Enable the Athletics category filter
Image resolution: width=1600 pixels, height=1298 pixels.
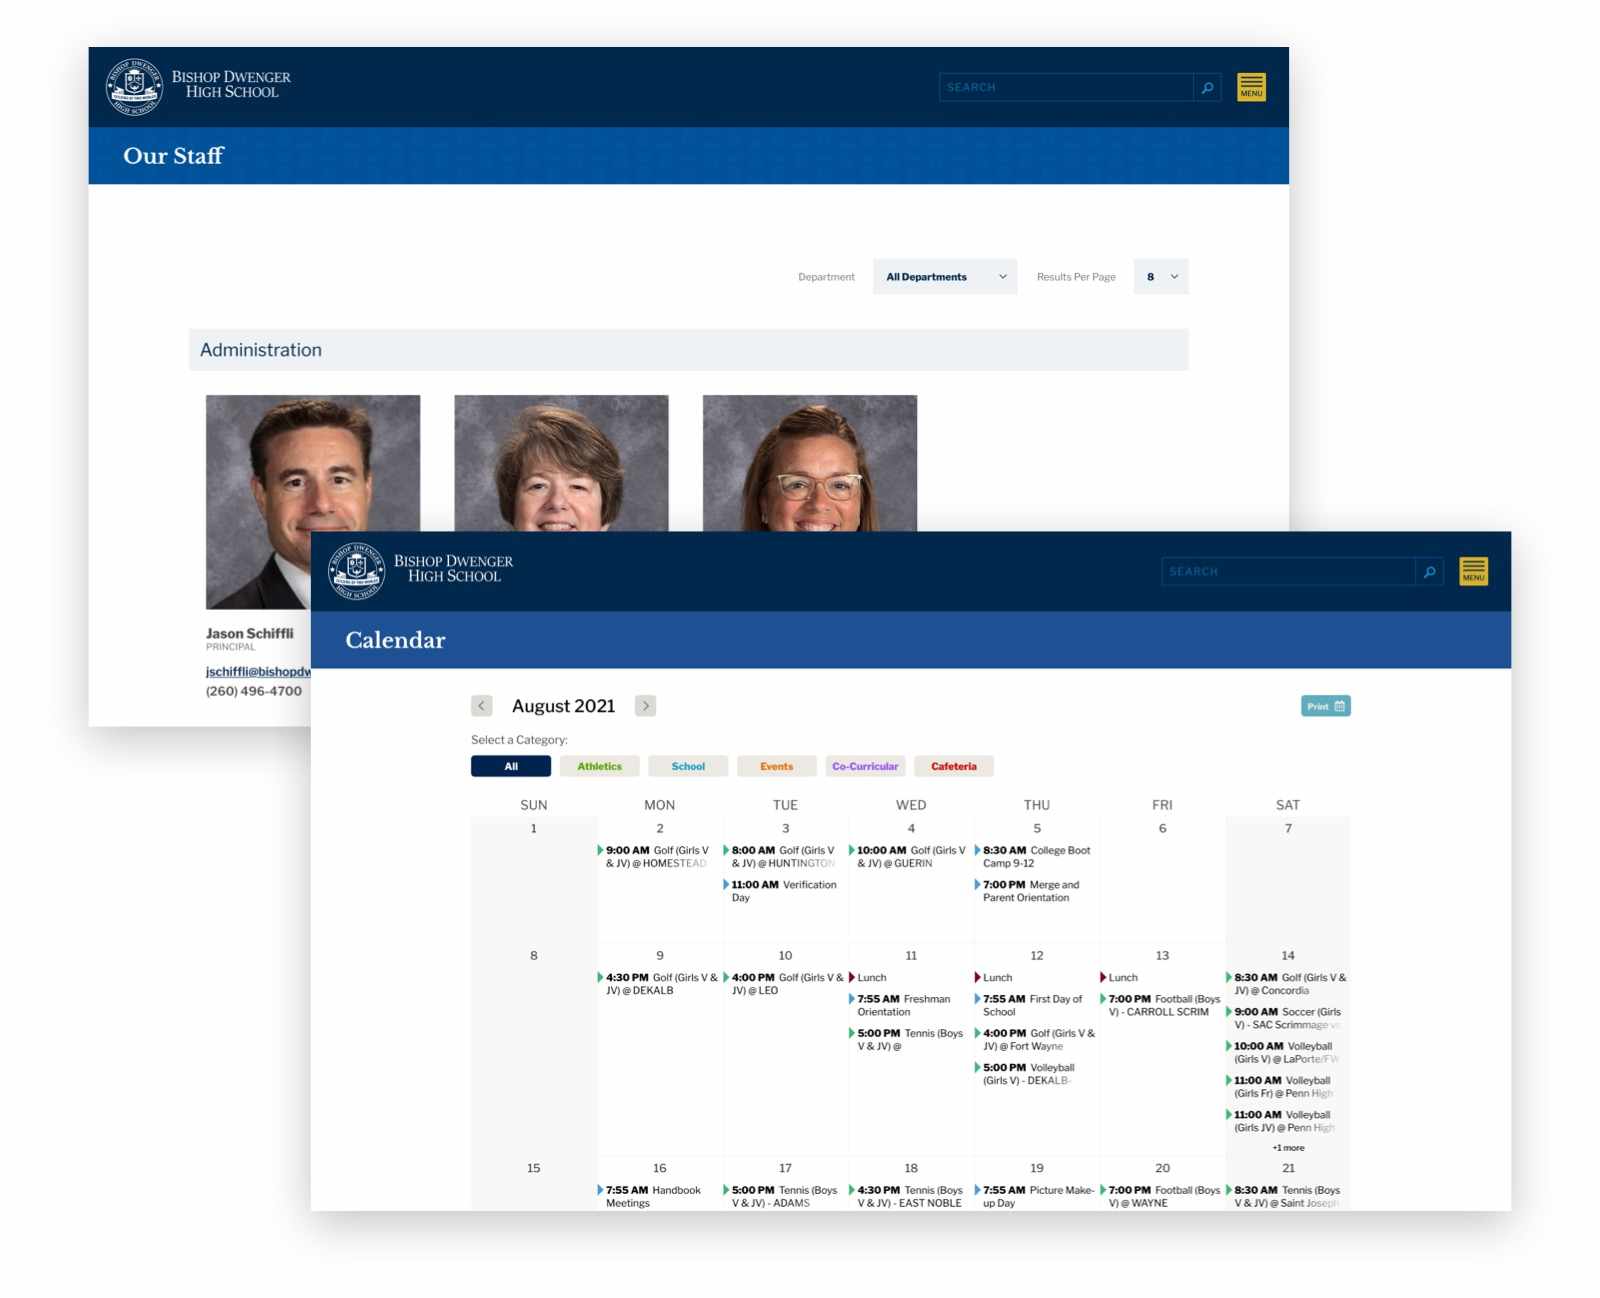(600, 766)
